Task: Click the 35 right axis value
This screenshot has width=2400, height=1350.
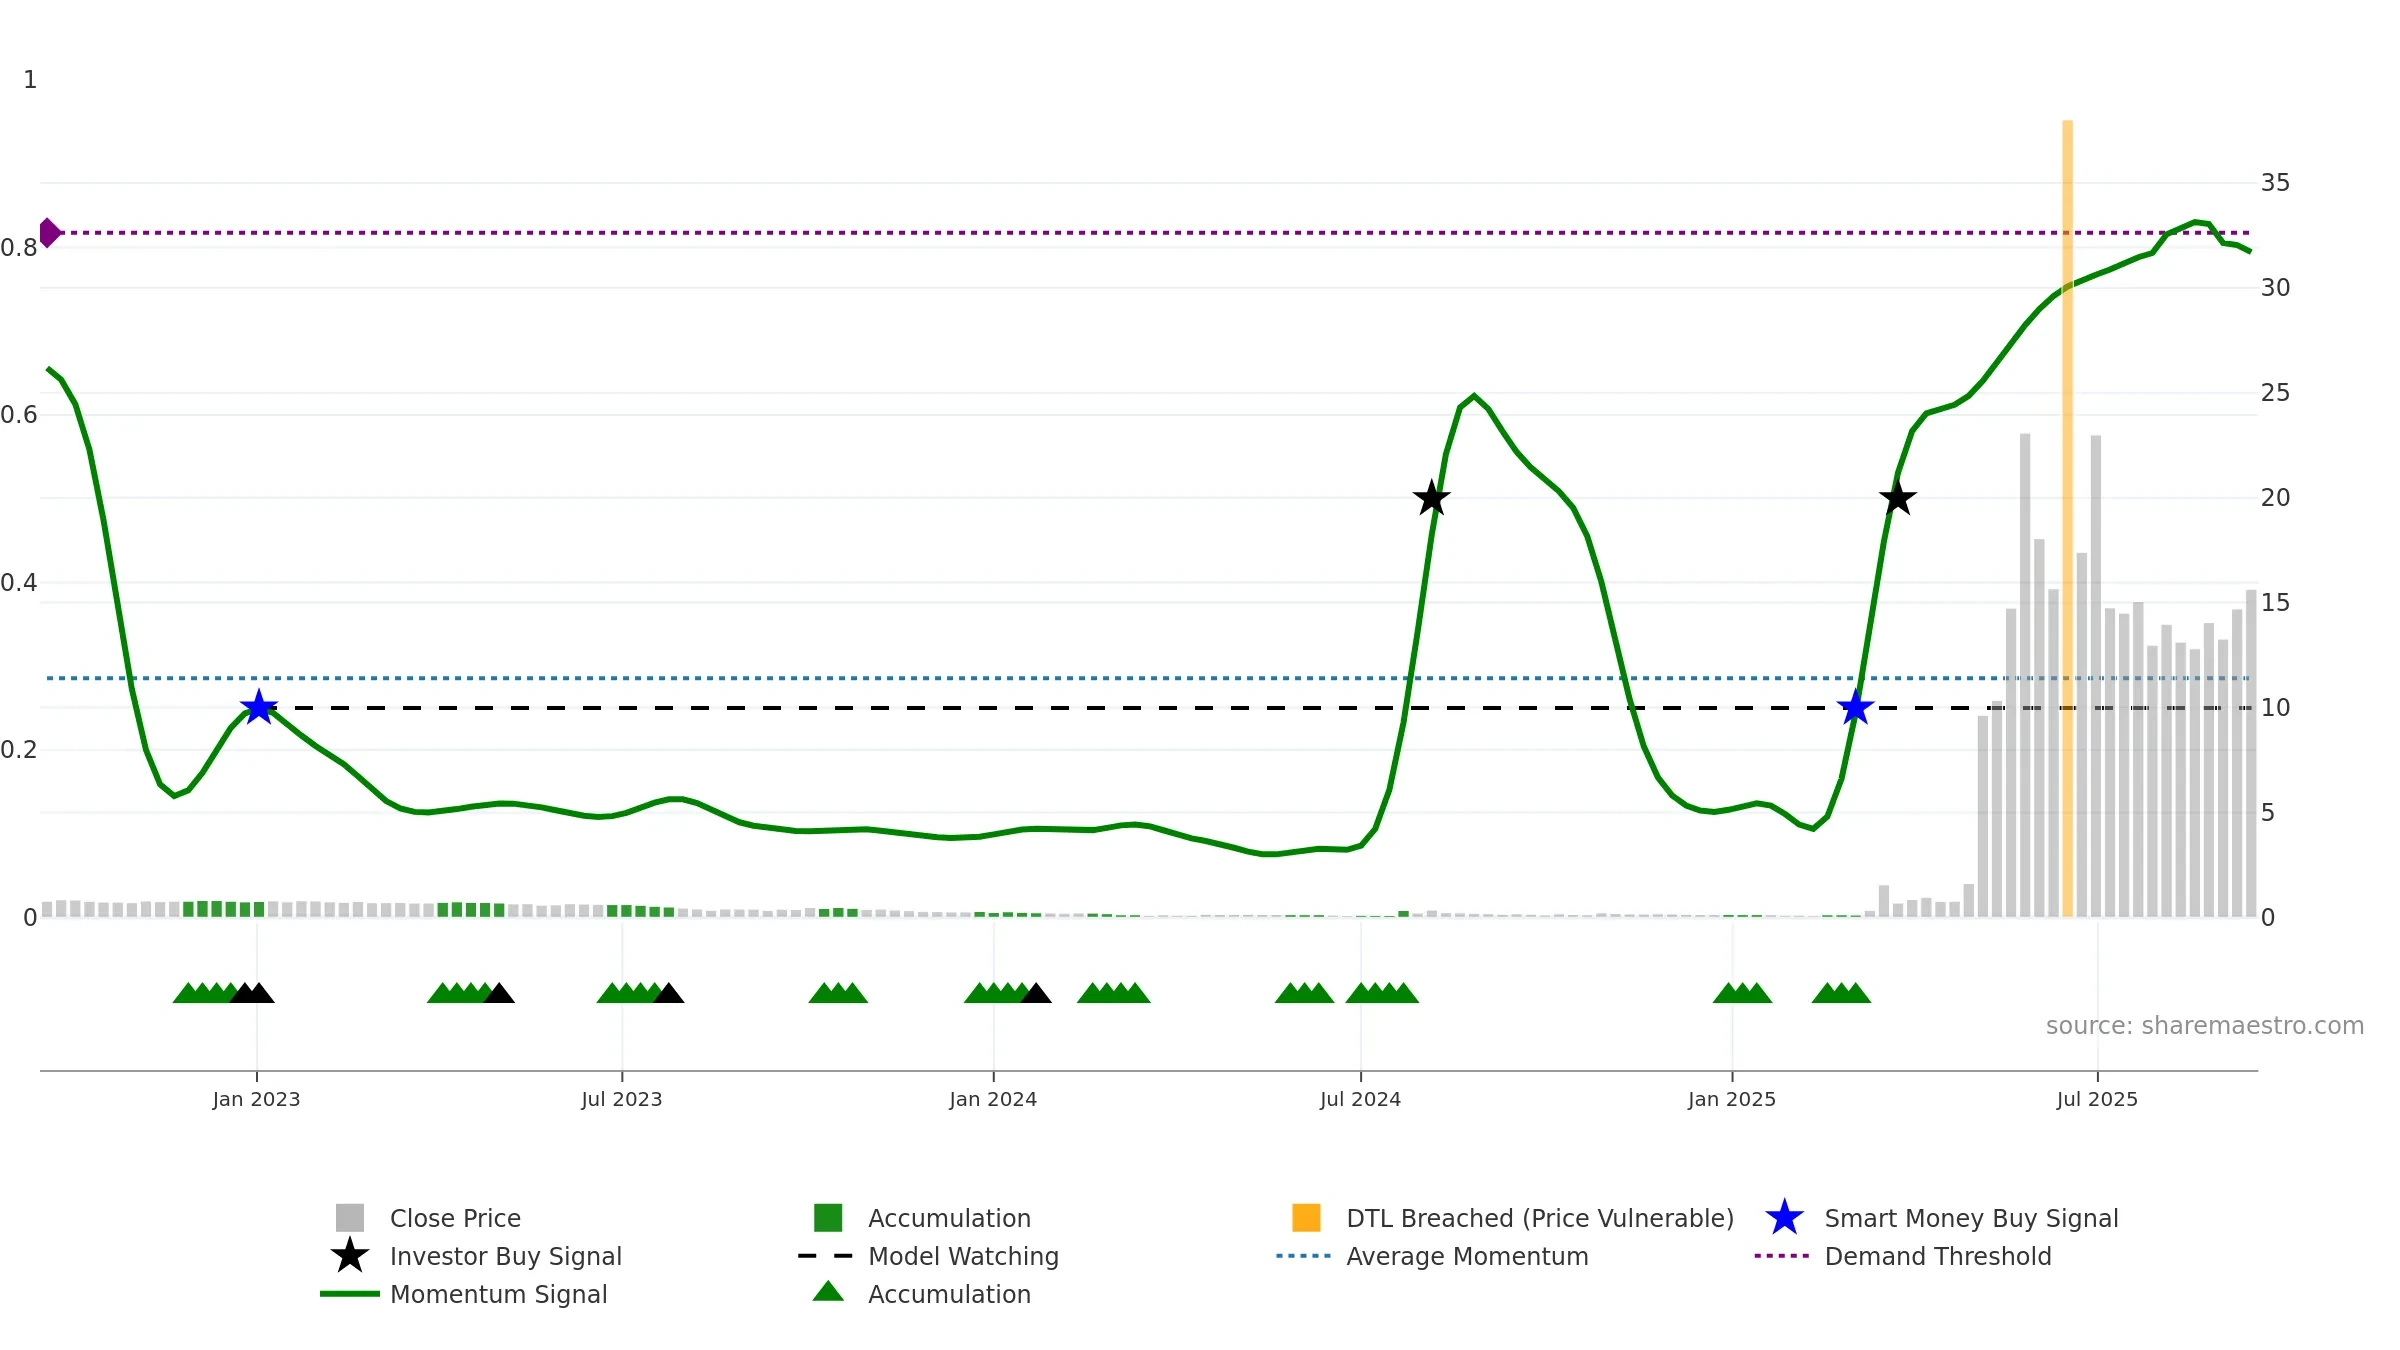Action: pos(2275,183)
